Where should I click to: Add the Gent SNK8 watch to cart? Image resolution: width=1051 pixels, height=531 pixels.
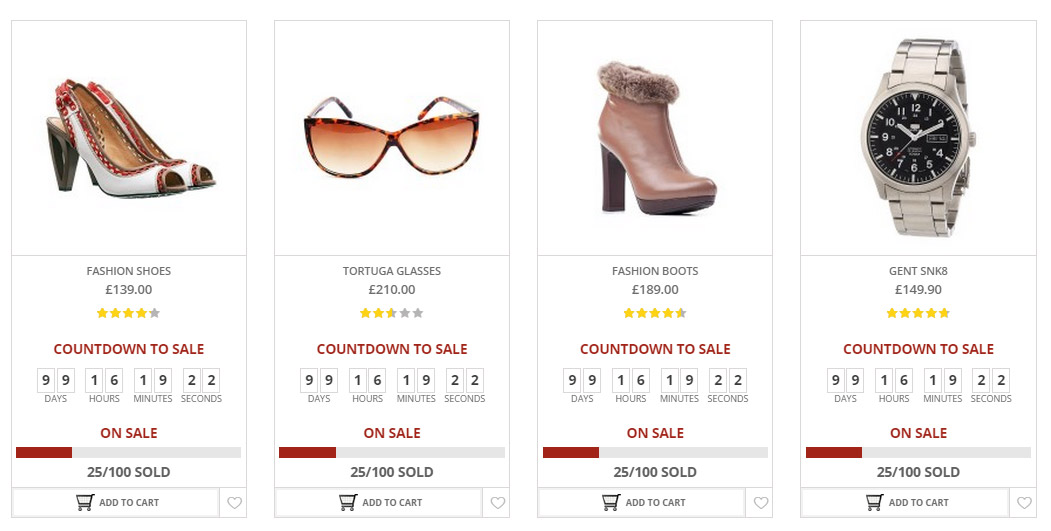pos(905,502)
